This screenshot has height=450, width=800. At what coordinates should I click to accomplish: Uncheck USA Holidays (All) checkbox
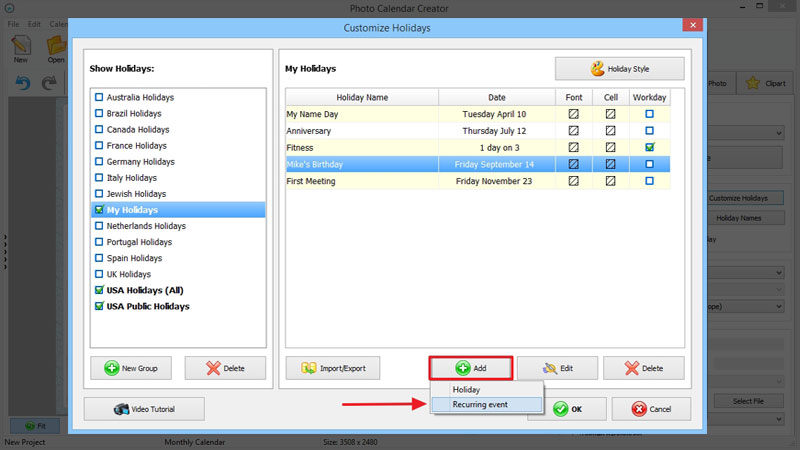[99, 290]
